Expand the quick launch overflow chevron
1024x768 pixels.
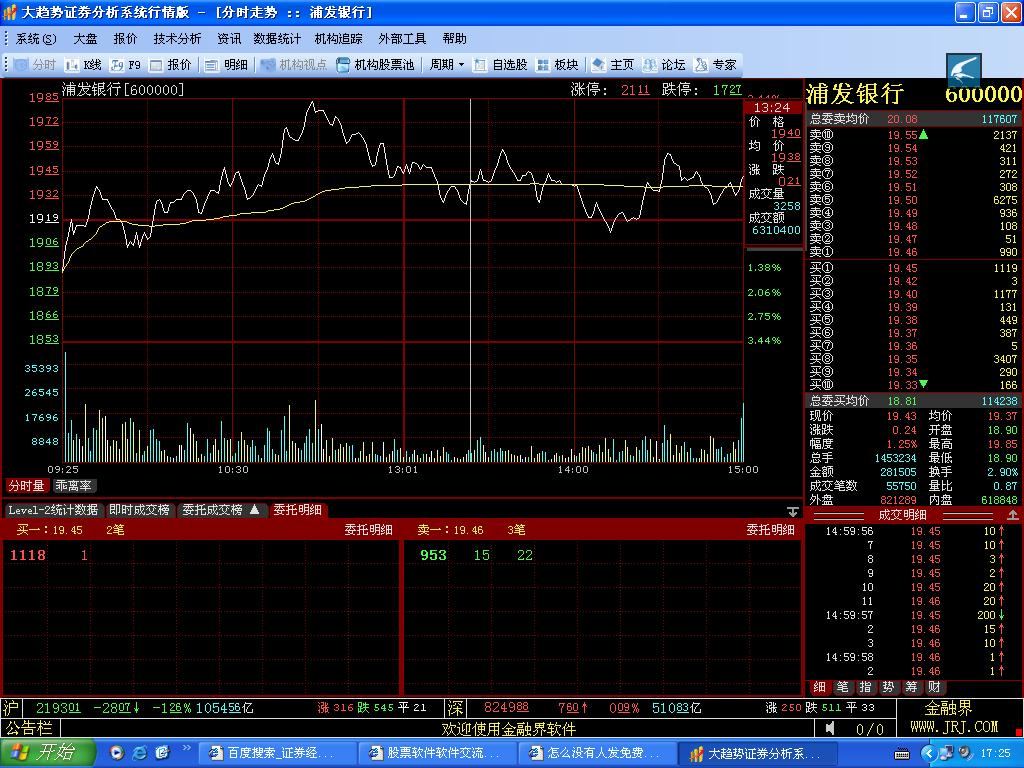tap(186, 748)
